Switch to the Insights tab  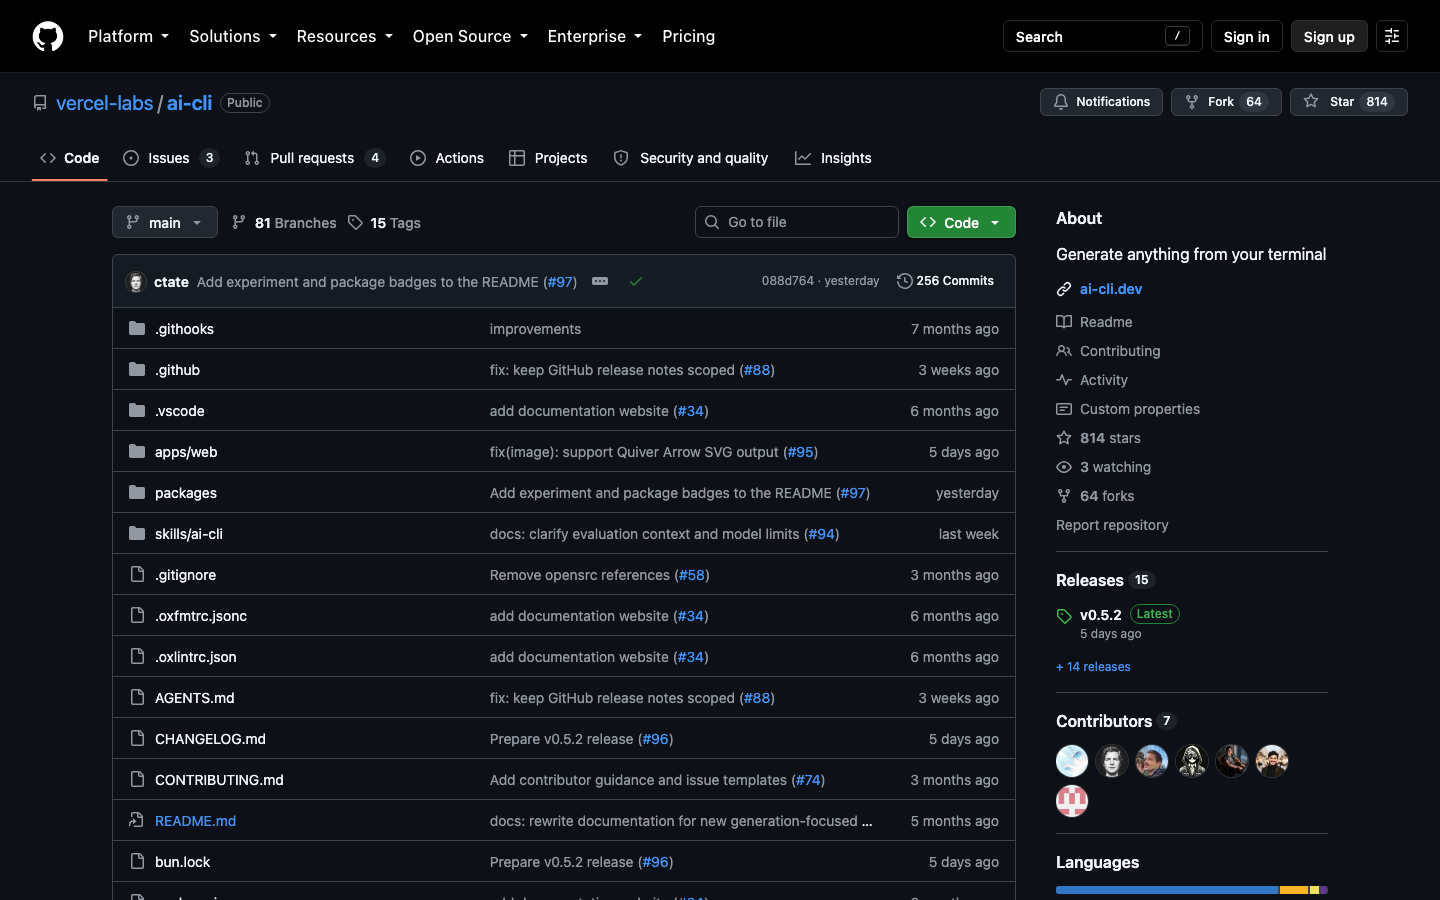point(833,158)
